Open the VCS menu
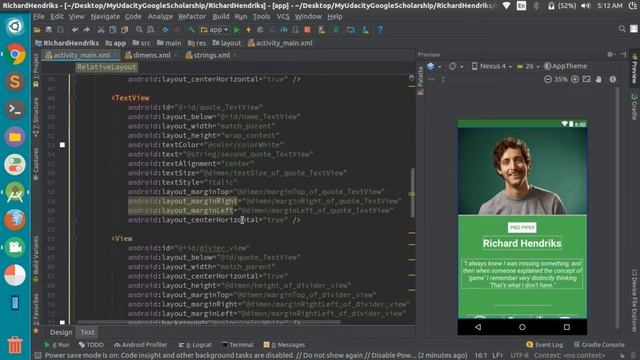640x360 pixels. [283, 17]
